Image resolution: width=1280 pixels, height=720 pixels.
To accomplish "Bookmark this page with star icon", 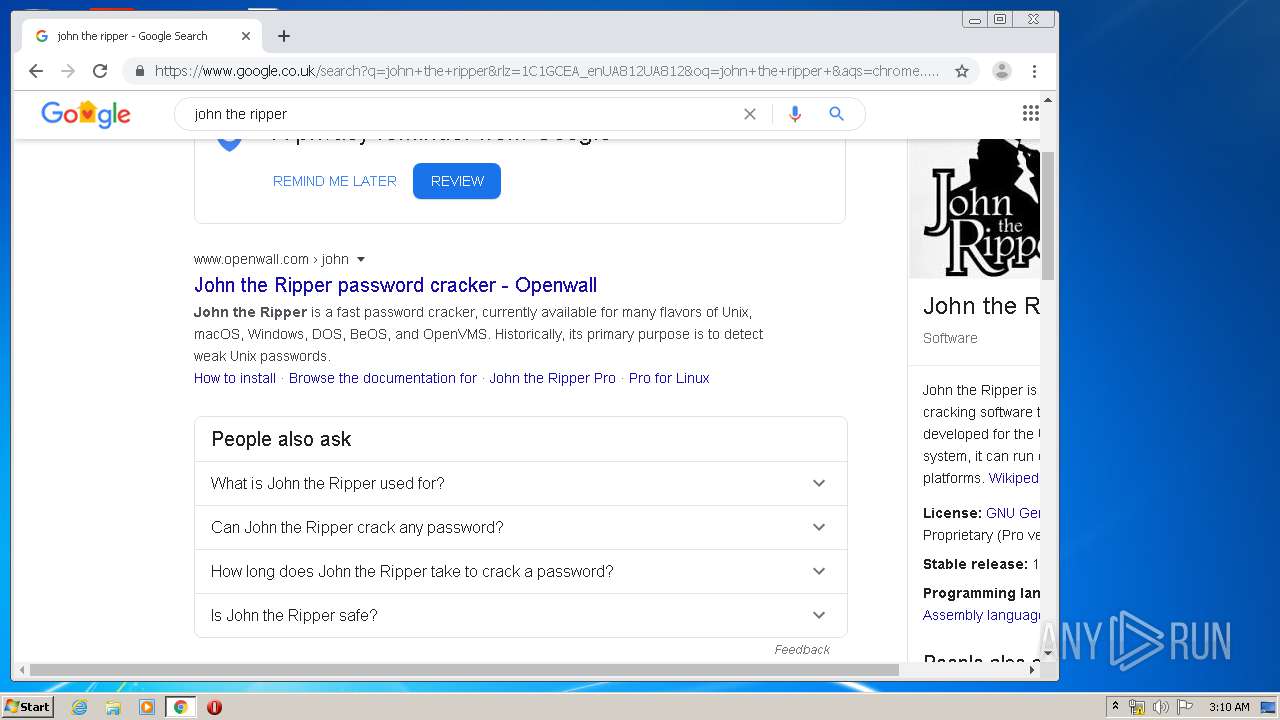I will coord(962,71).
